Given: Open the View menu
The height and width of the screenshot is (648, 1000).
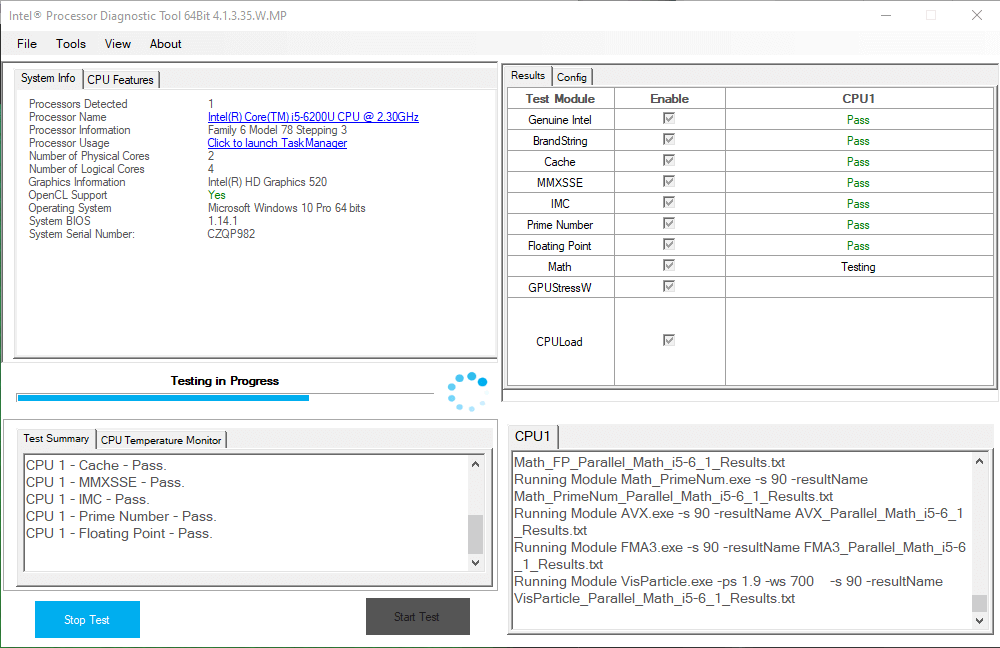Looking at the screenshot, I should 118,44.
